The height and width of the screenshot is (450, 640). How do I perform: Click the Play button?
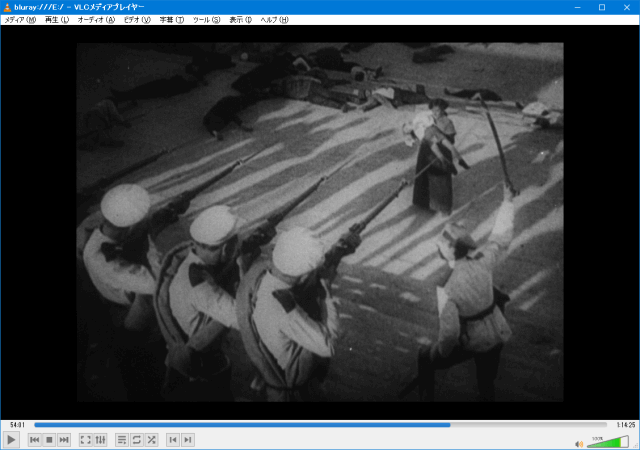tap(11, 440)
